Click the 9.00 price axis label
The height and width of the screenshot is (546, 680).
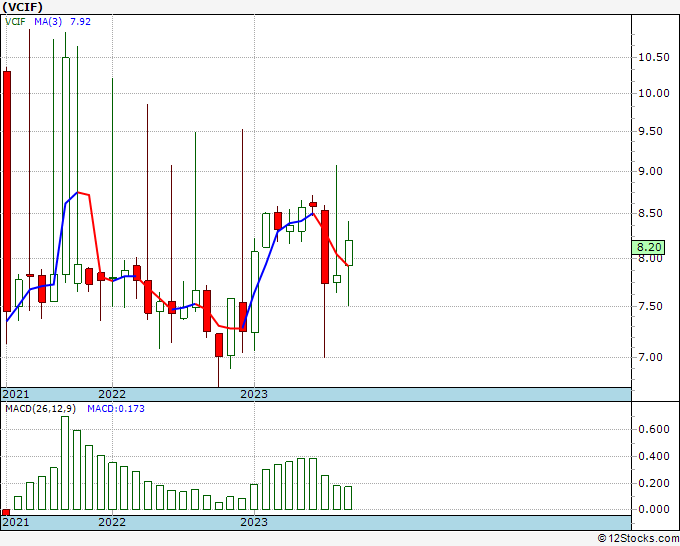click(x=650, y=171)
